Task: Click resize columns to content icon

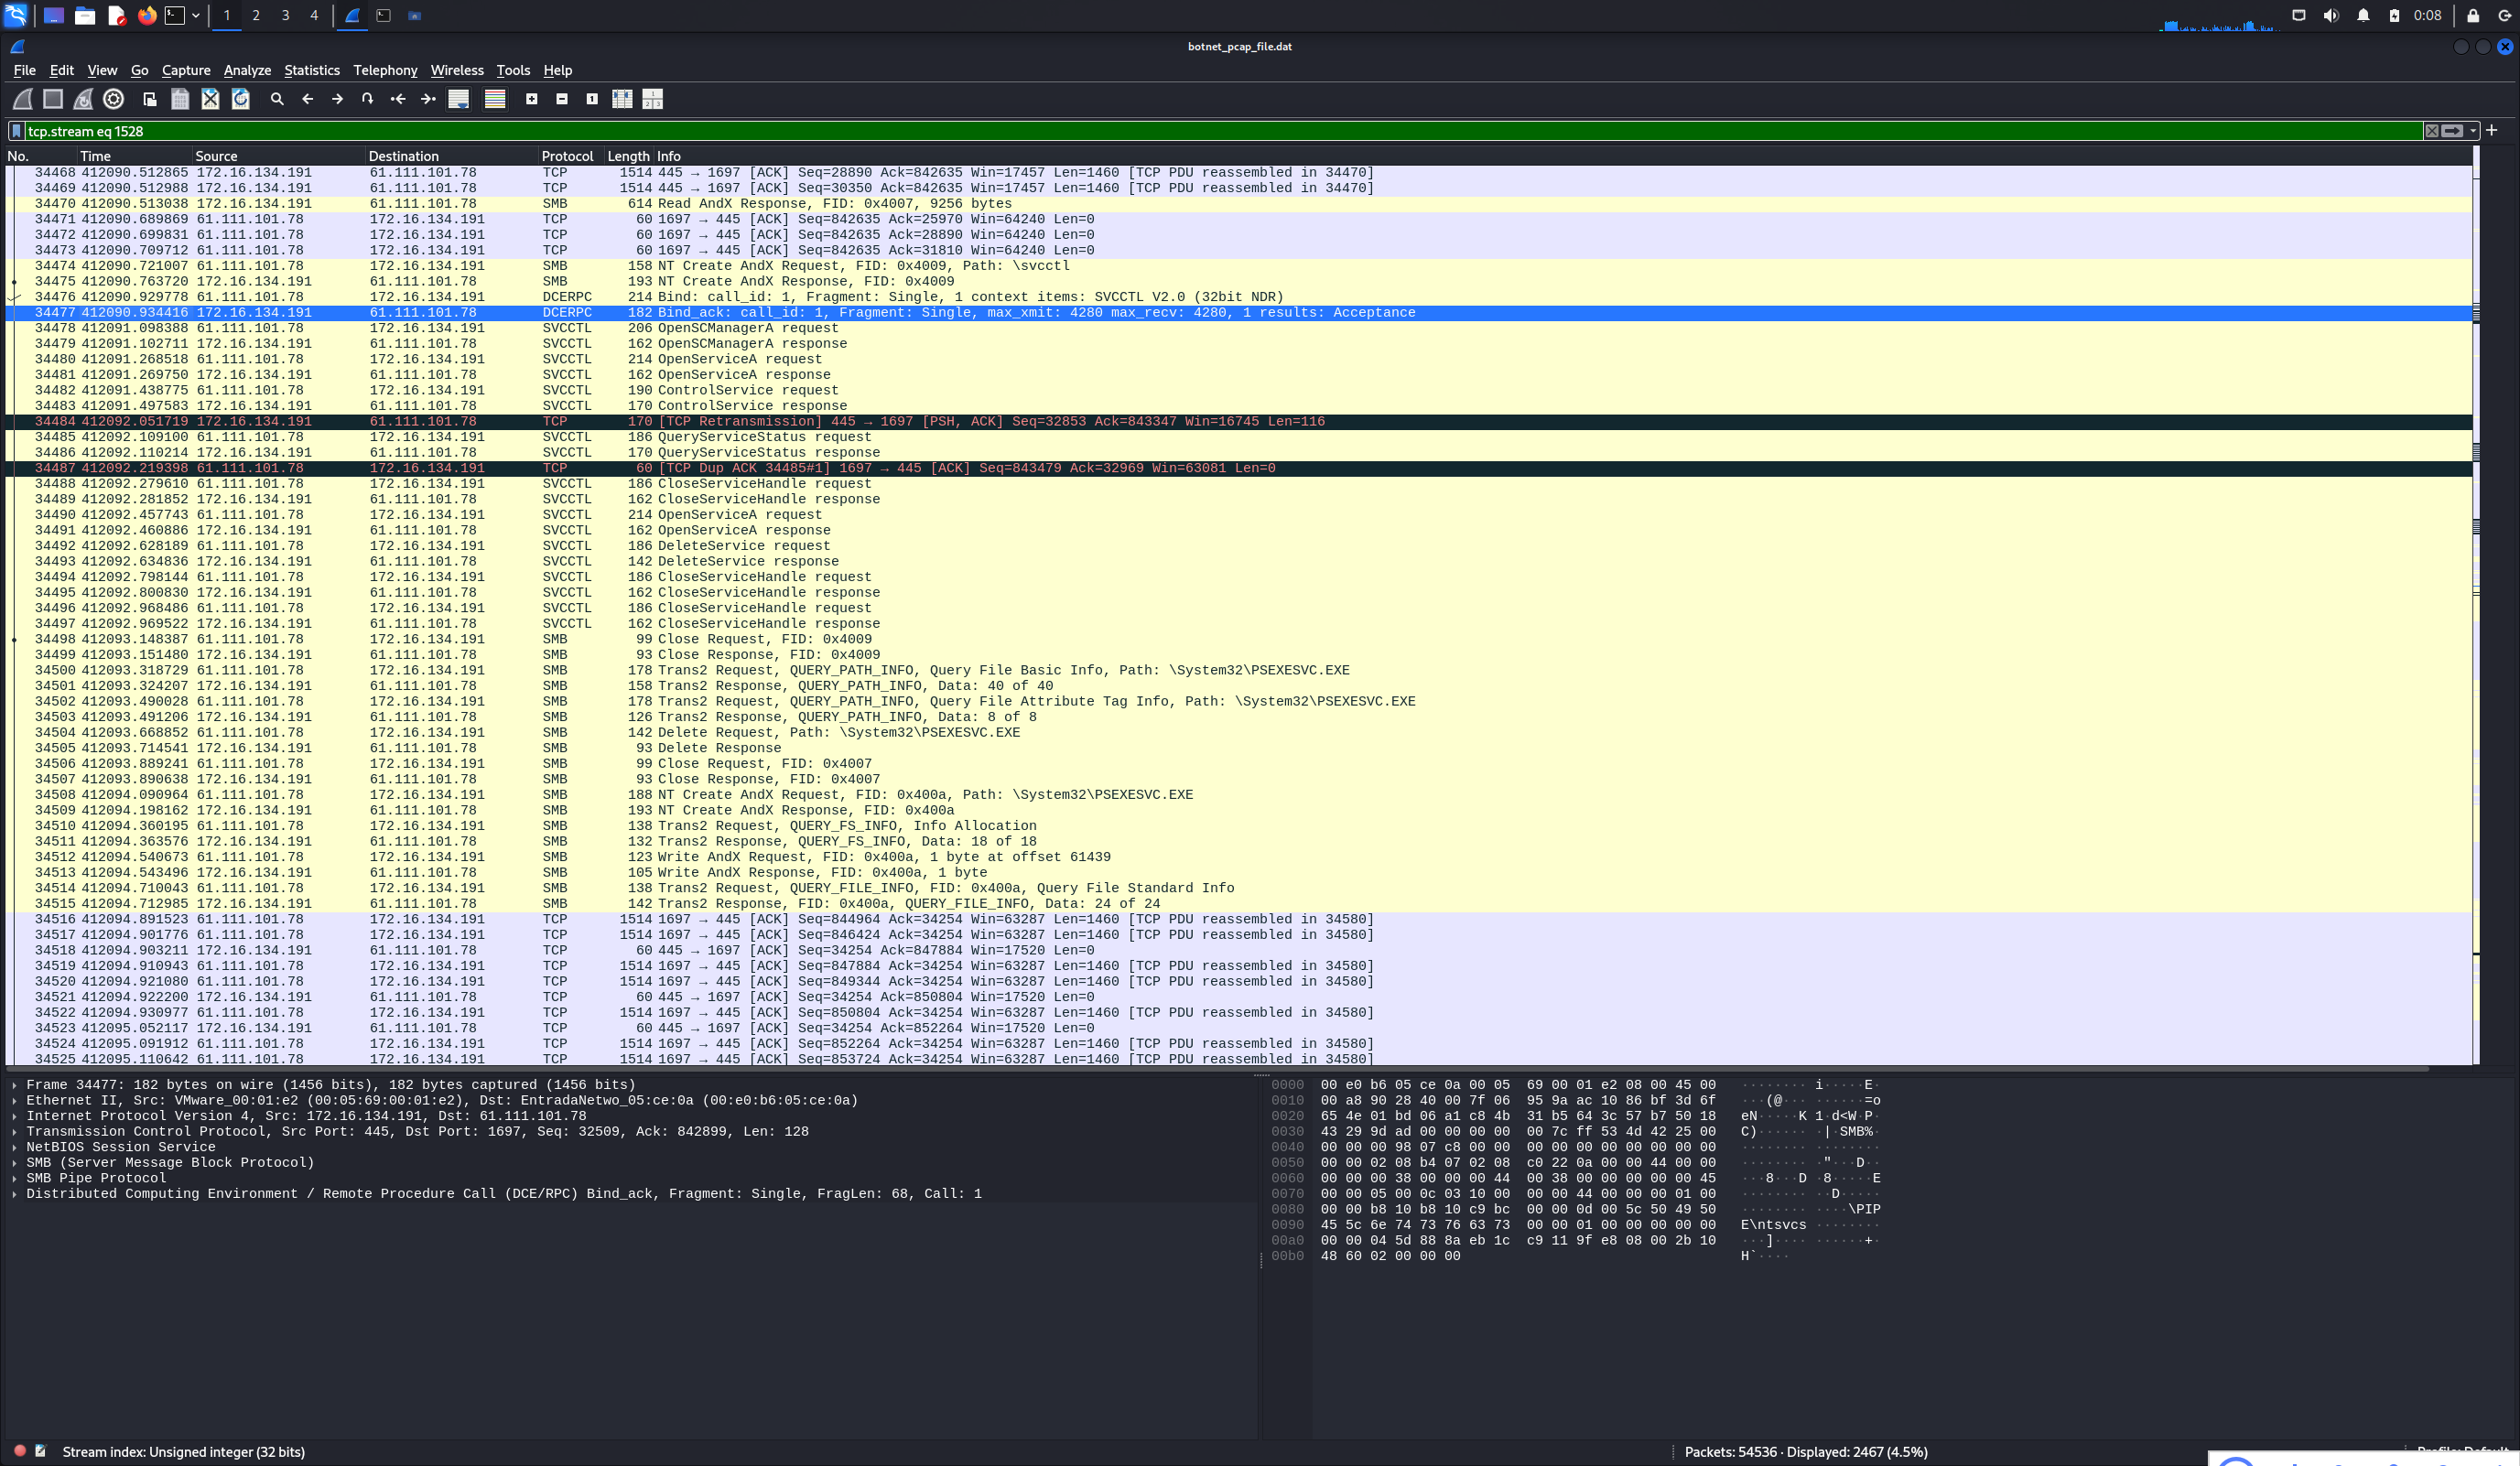Action: pos(622,99)
